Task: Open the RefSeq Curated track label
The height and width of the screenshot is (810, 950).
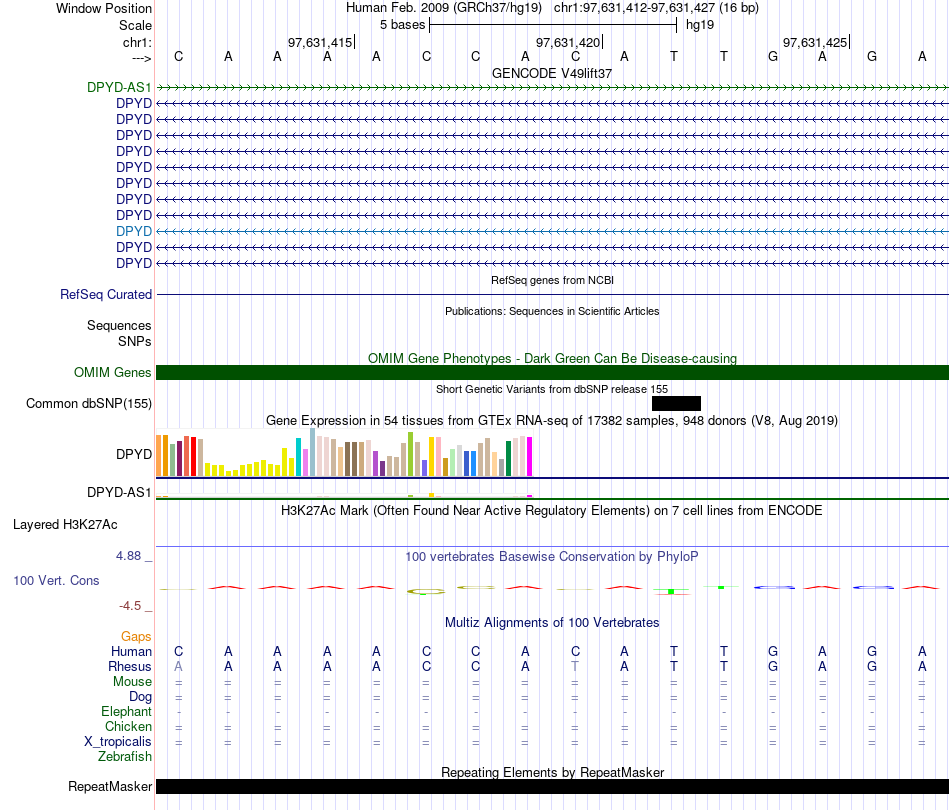Action: tap(106, 294)
